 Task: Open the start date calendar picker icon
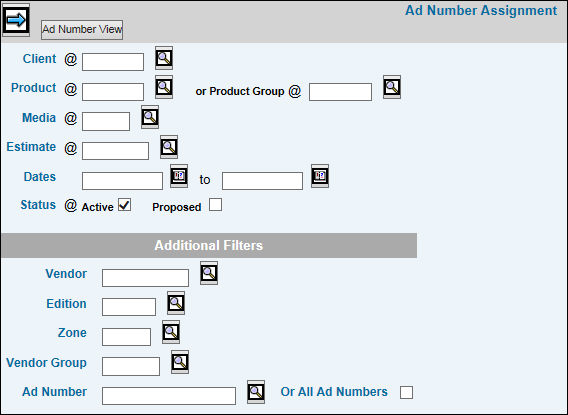click(179, 176)
